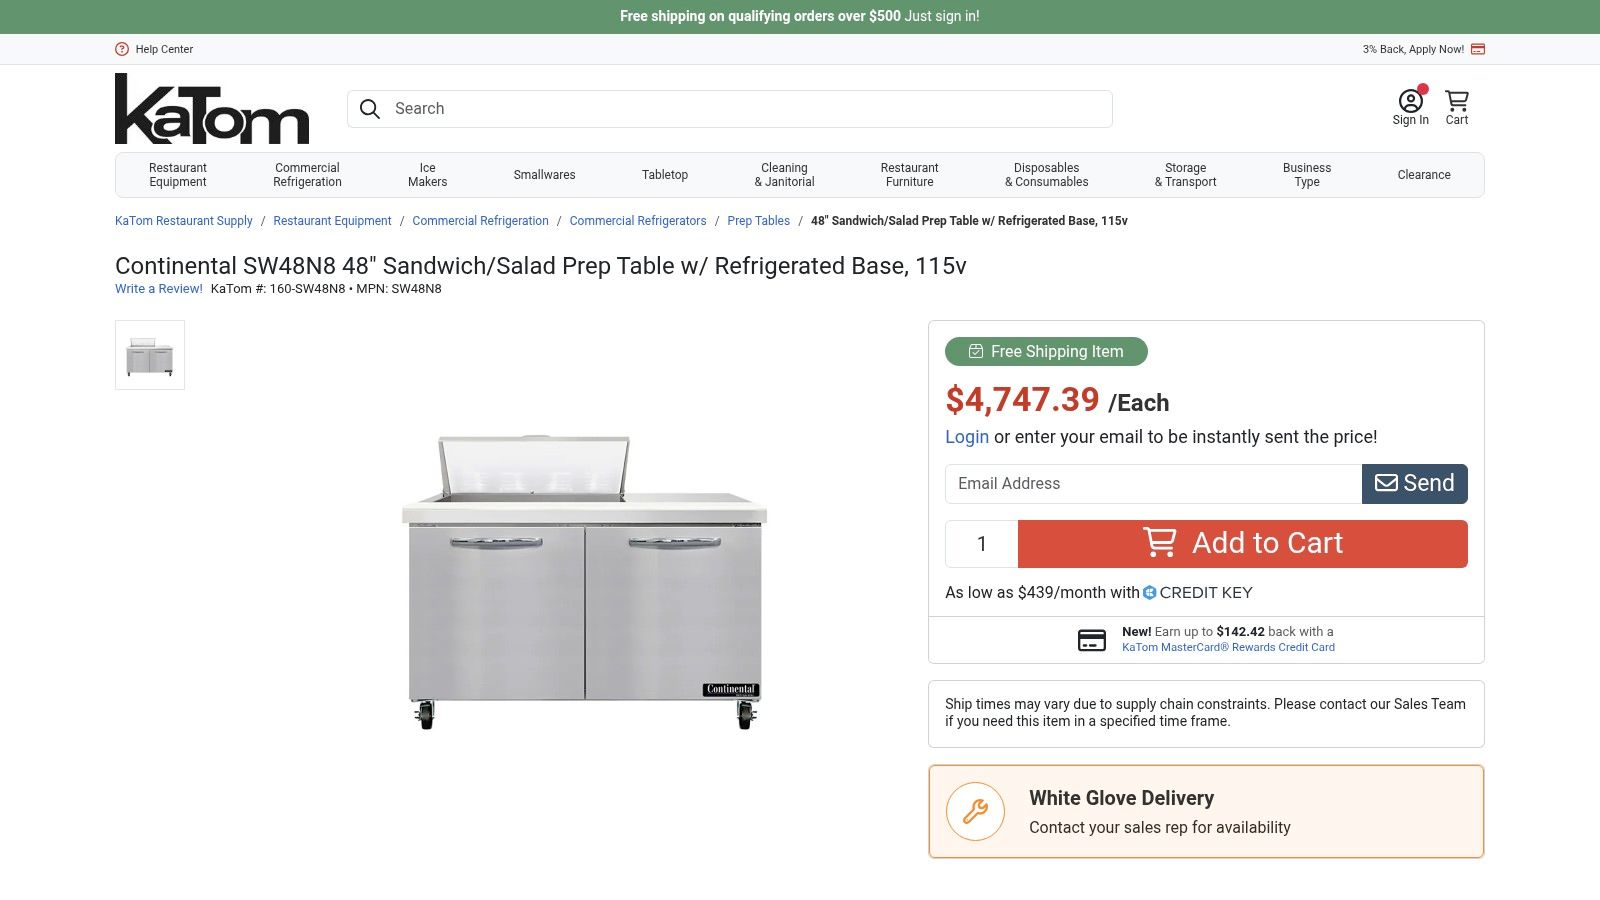Image resolution: width=1600 pixels, height=900 pixels.
Task: Open the shopping Cart icon
Action: pos(1457,102)
